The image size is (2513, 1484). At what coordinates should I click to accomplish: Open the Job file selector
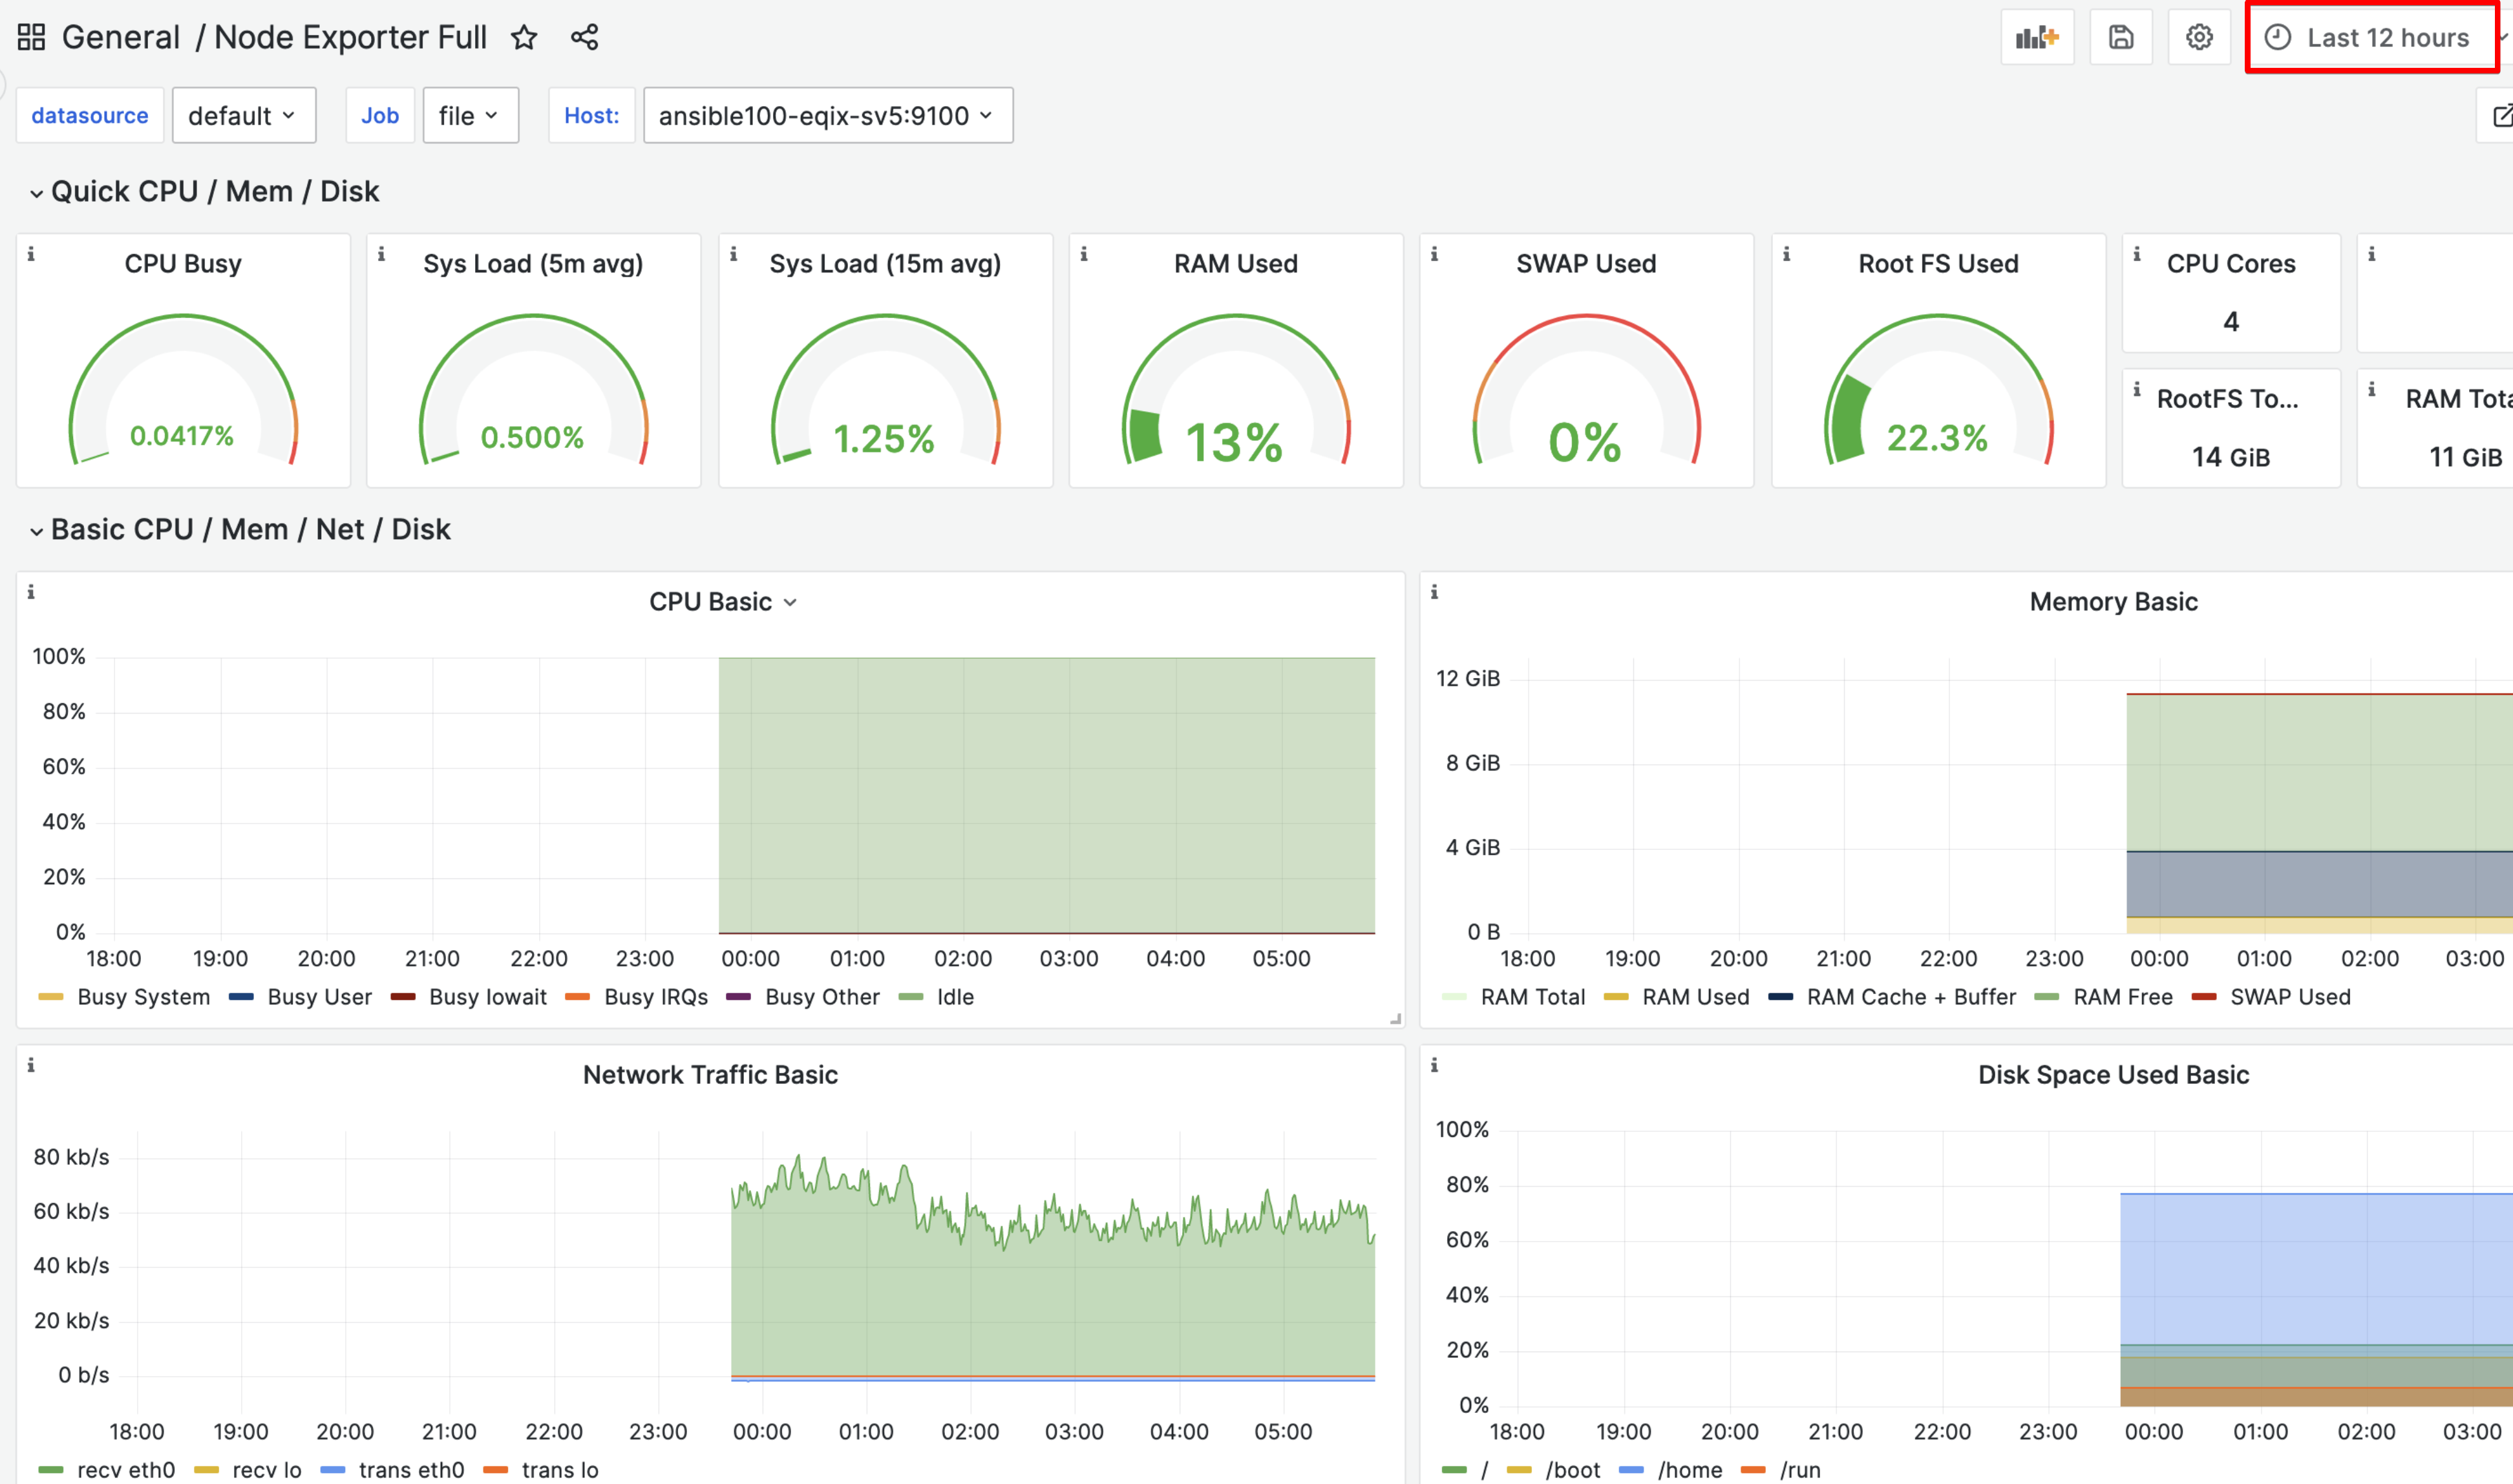point(470,115)
